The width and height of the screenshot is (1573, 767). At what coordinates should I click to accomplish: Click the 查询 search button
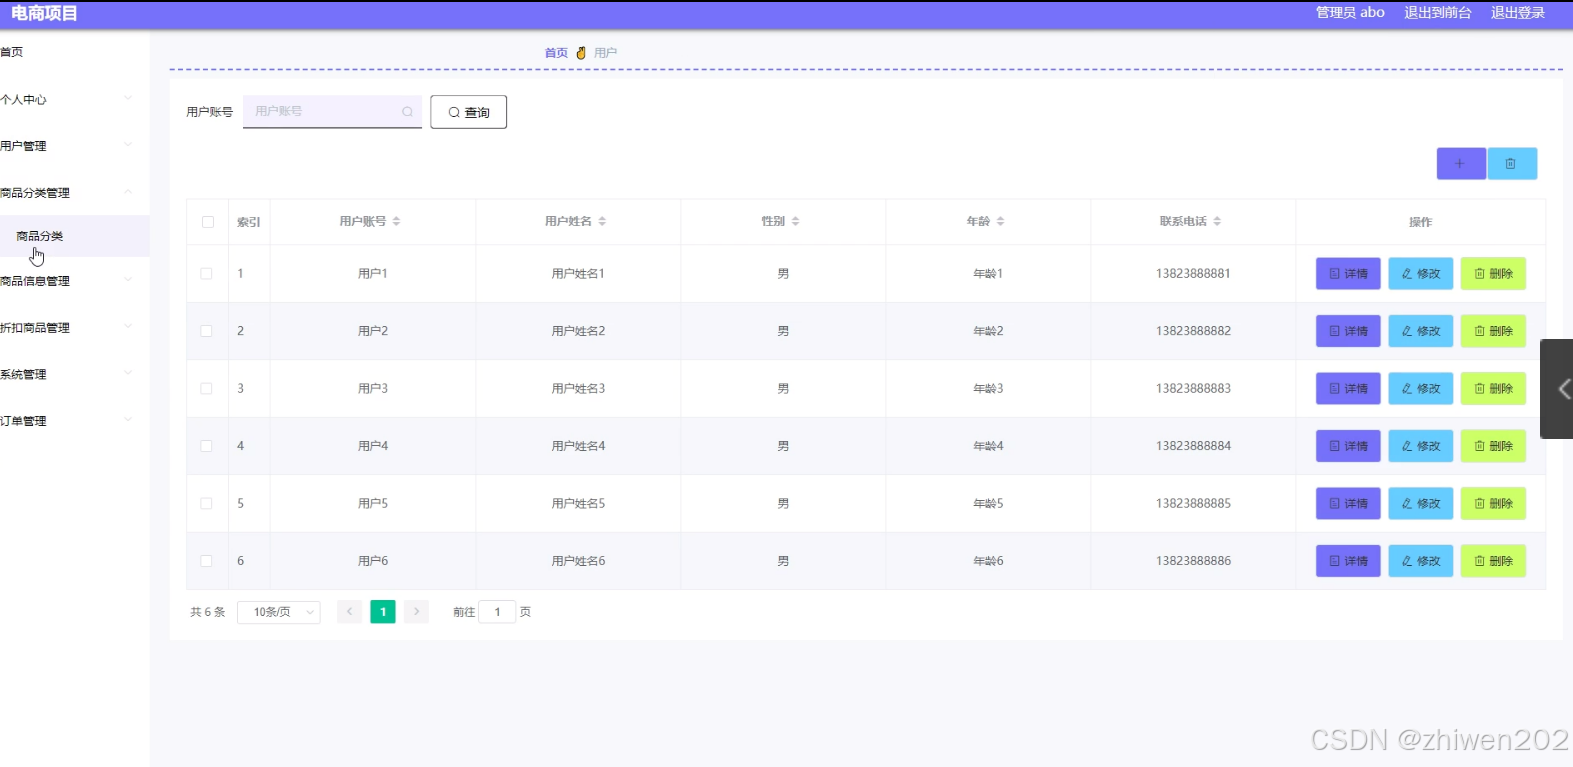point(469,112)
